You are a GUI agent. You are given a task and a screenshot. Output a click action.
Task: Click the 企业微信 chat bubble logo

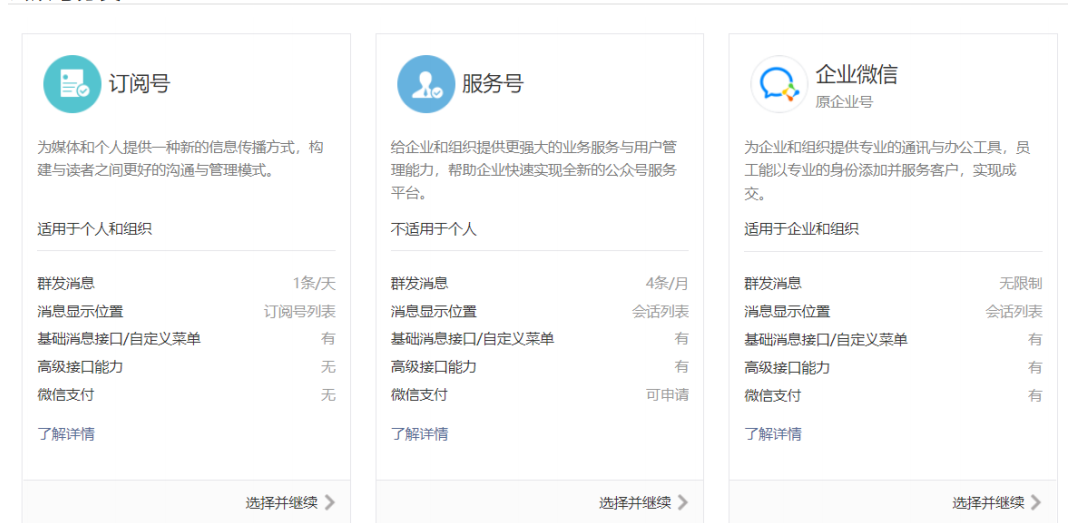[779, 84]
